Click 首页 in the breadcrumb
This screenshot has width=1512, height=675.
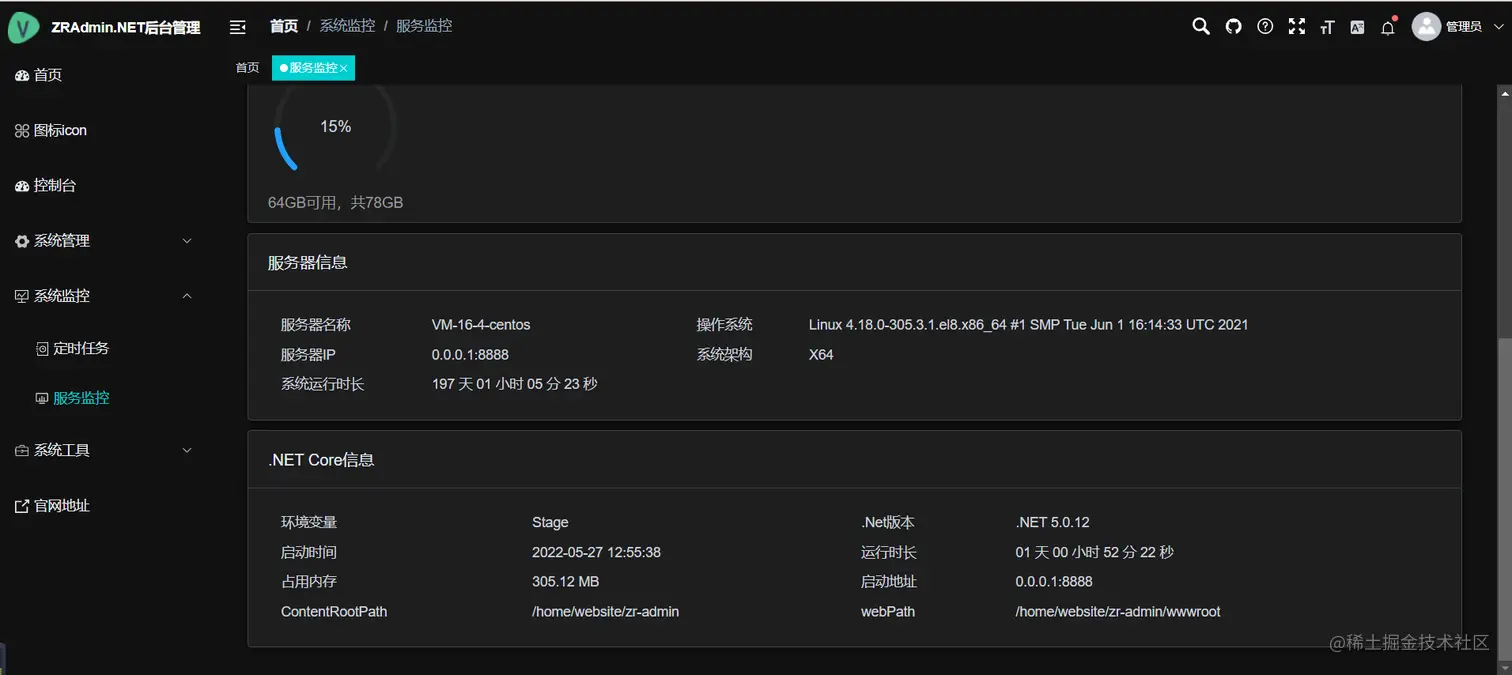[x=284, y=26]
